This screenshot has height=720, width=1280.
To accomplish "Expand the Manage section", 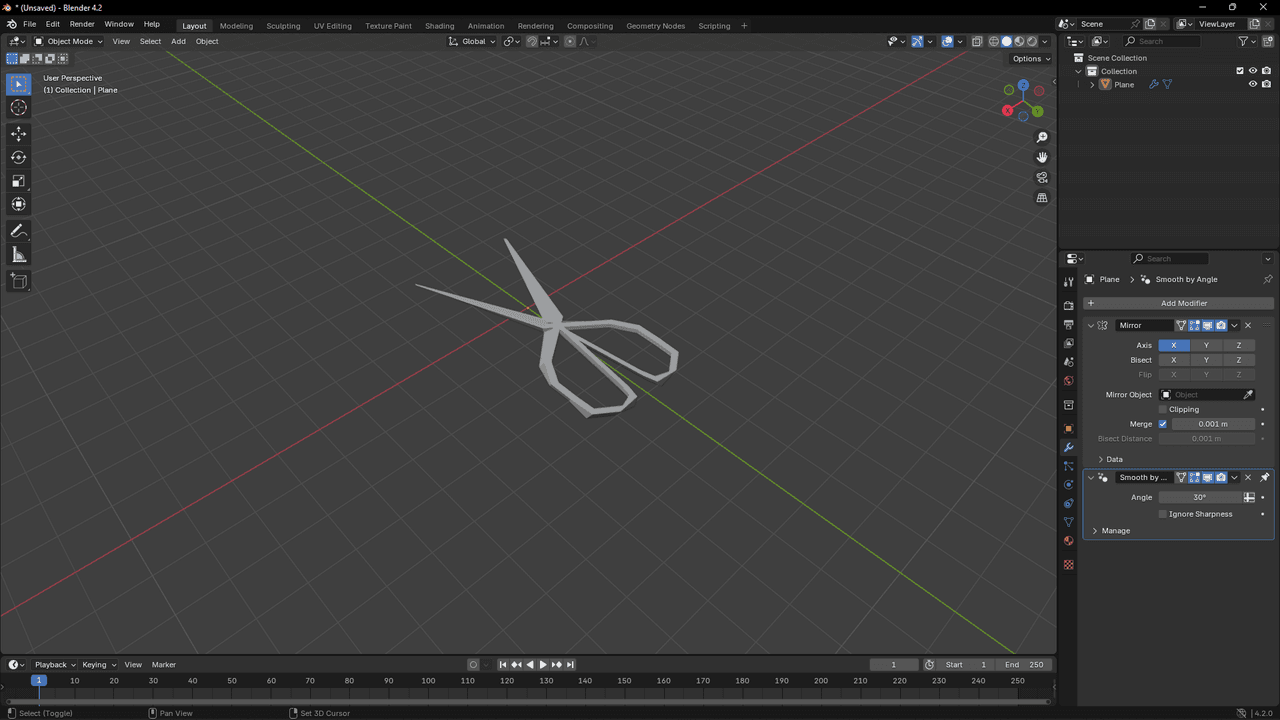I will (1115, 531).
